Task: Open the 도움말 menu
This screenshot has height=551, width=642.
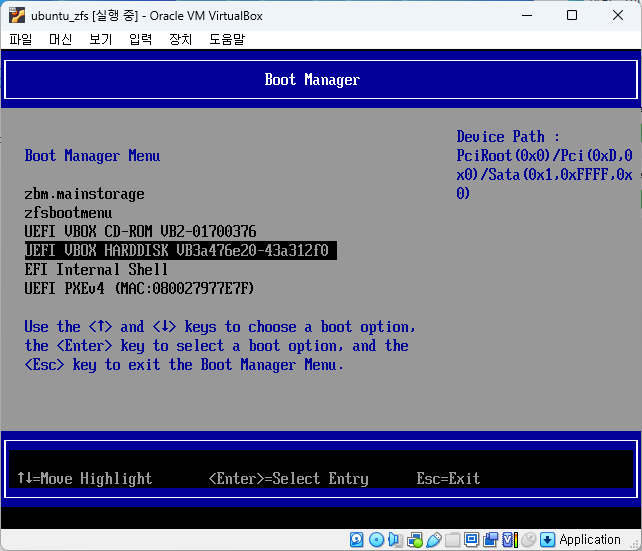Action: click(227, 39)
